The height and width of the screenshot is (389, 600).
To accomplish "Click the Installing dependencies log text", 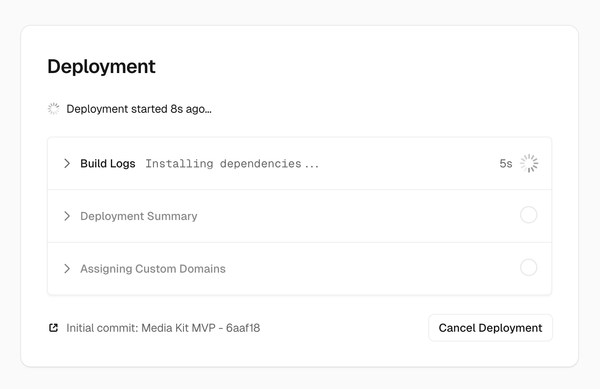I will coord(232,164).
